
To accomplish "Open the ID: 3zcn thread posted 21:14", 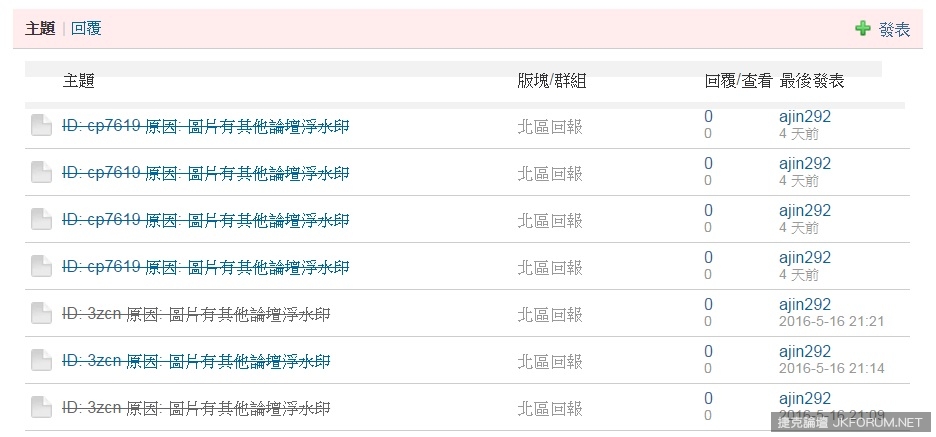I will tap(196, 361).
